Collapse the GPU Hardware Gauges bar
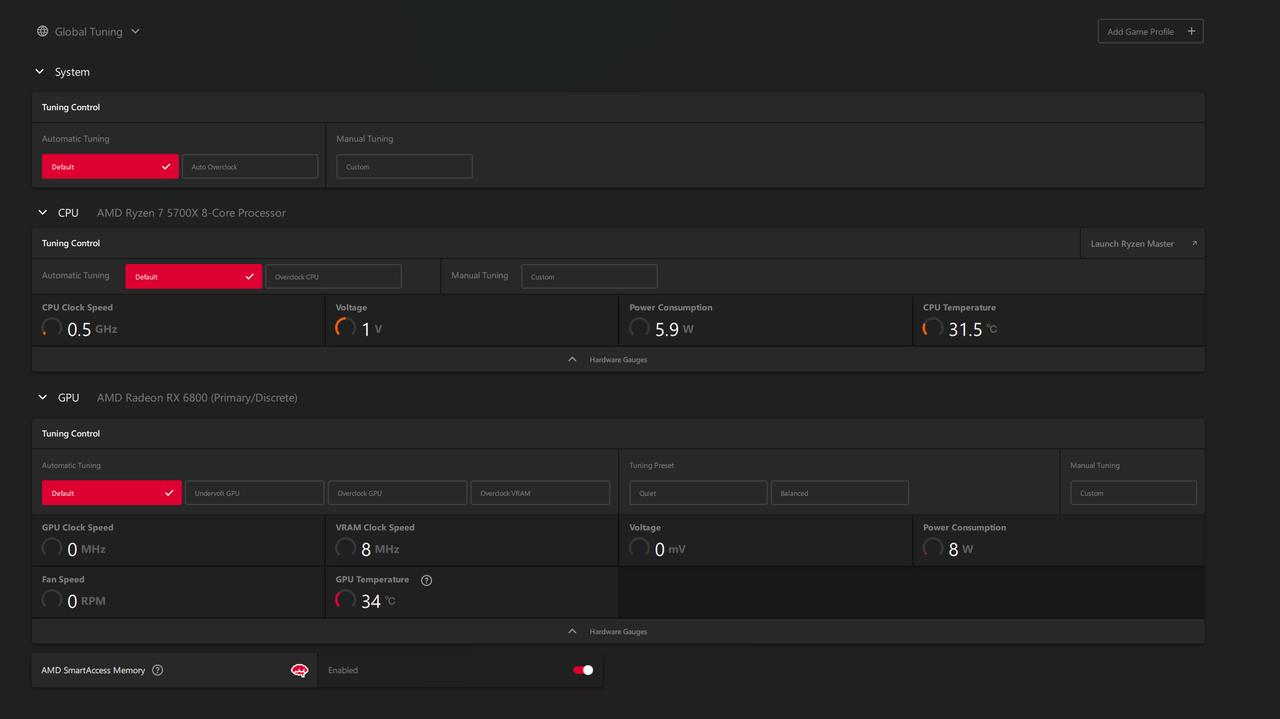This screenshot has width=1280, height=719. (x=618, y=631)
